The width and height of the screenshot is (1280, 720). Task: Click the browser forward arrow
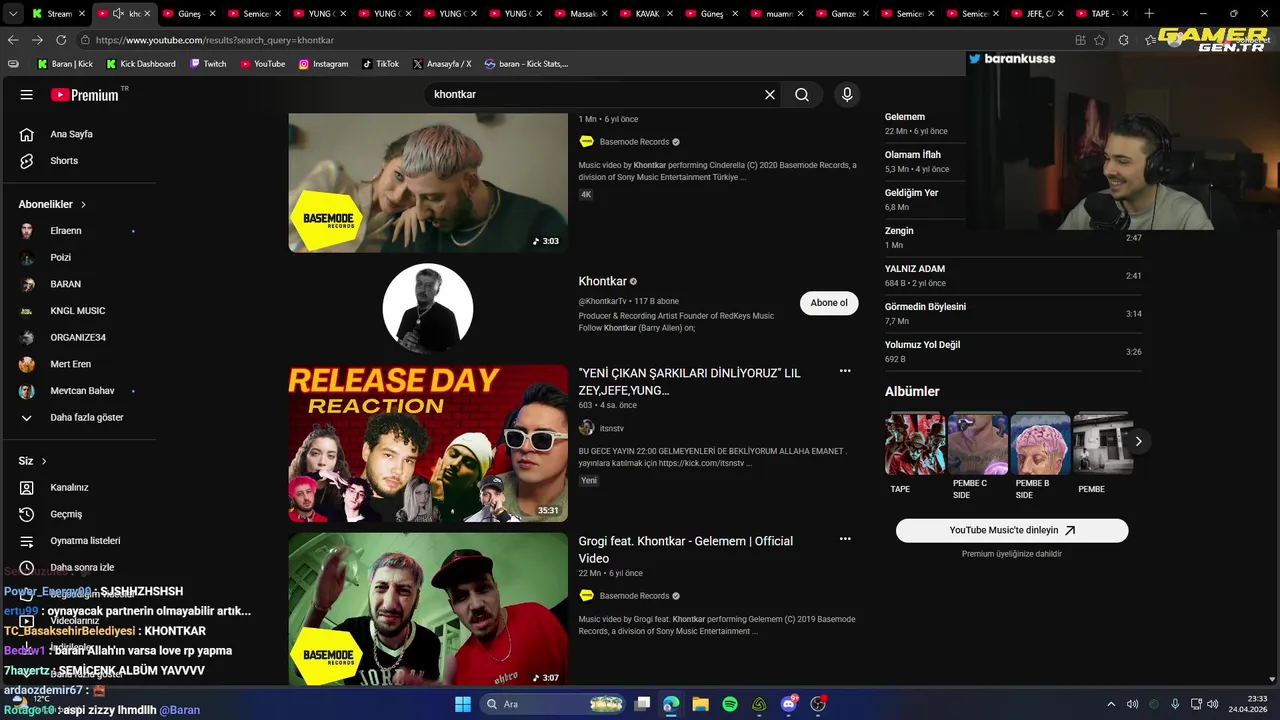click(x=37, y=40)
